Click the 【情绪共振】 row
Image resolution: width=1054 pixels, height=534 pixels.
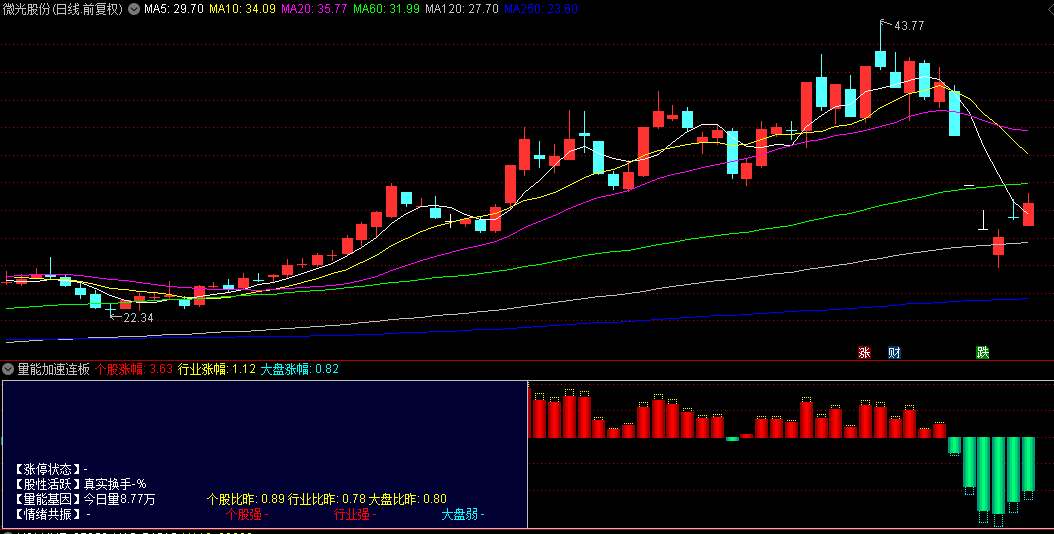click(51, 514)
